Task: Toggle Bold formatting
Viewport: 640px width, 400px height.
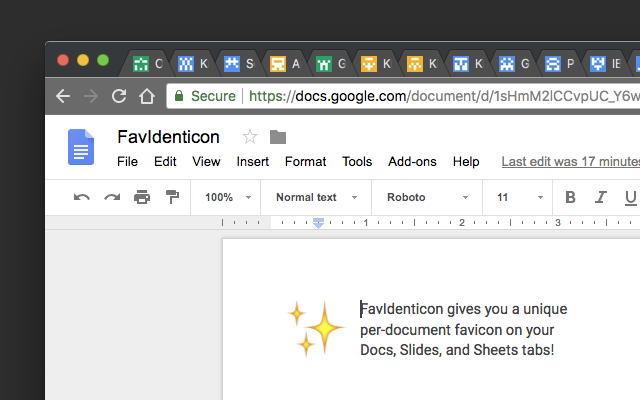Action: click(x=570, y=197)
